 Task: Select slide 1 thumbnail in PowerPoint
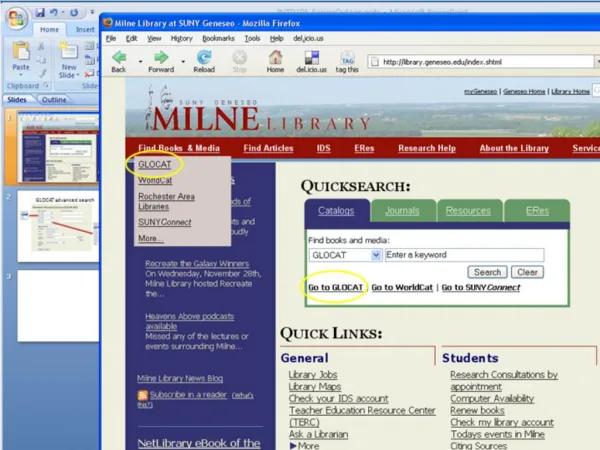click(58, 147)
